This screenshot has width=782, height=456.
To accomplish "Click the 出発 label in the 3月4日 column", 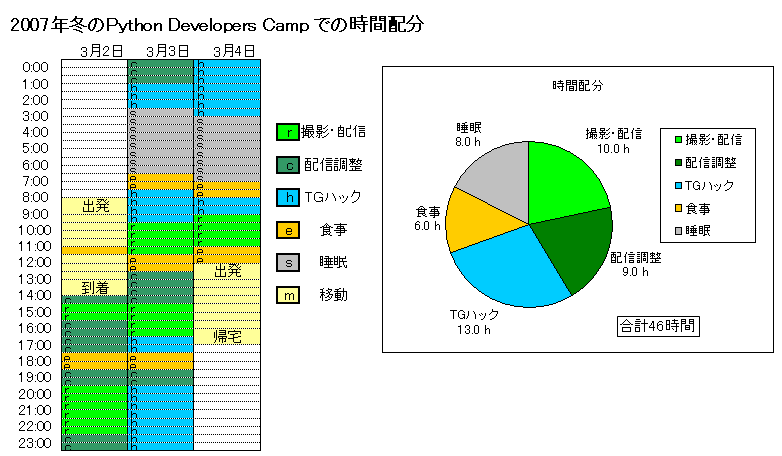I will (x=227, y=271).
